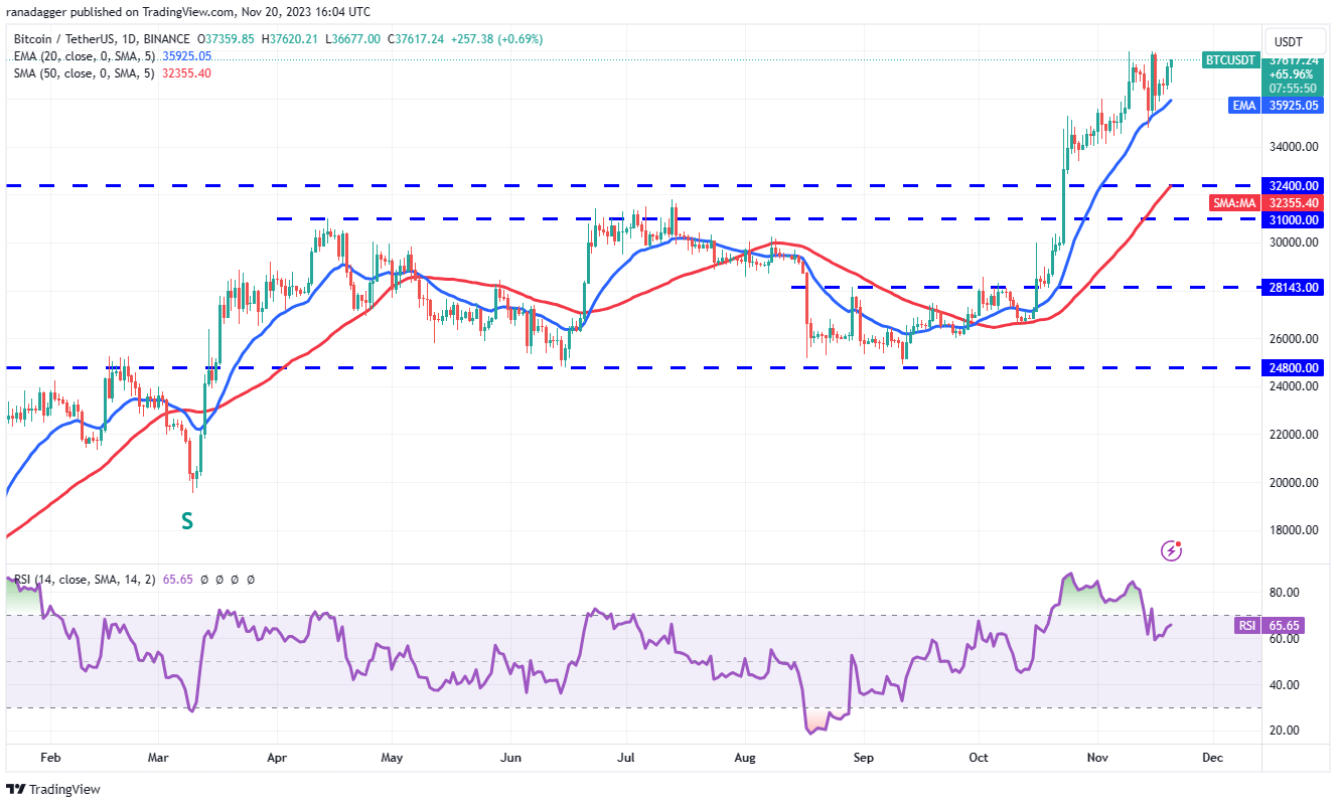This screenshot has height=803, width=1338.
Task: Click the Jun label on time axis
Action: (x=511, y=758)
